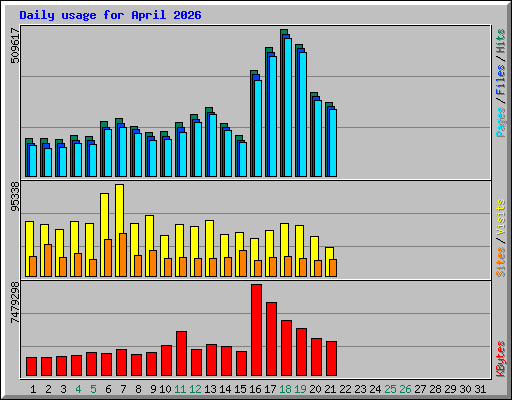This screenshot has width=512, height=400.
Task: Select day 9 on the date axis
Action: (x=153, y=389)
